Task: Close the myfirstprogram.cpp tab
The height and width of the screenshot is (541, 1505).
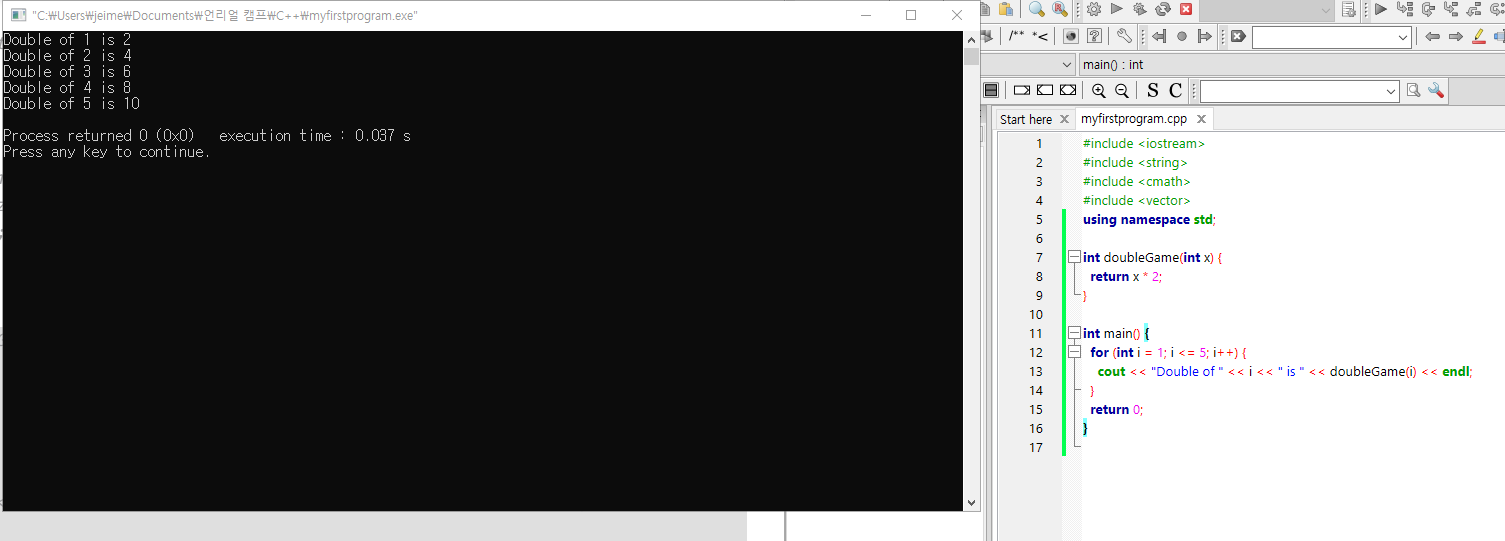Action: [1201, 119]
